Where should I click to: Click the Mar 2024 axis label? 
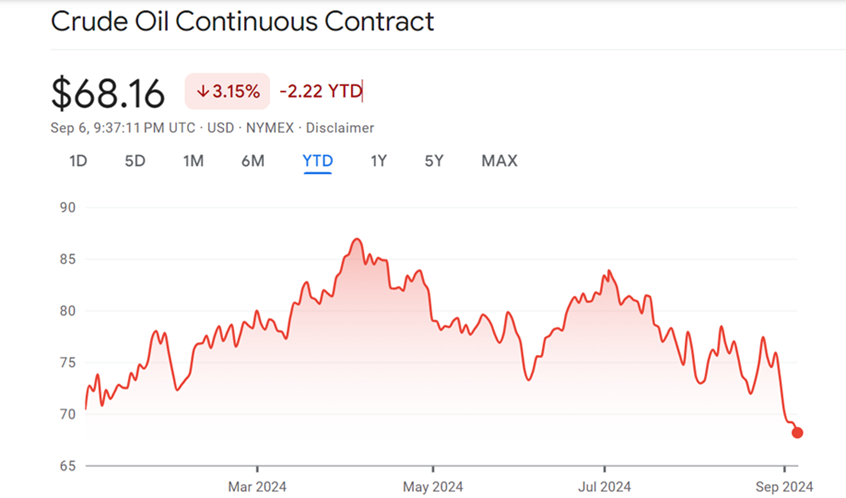click(x=257, y=486)
